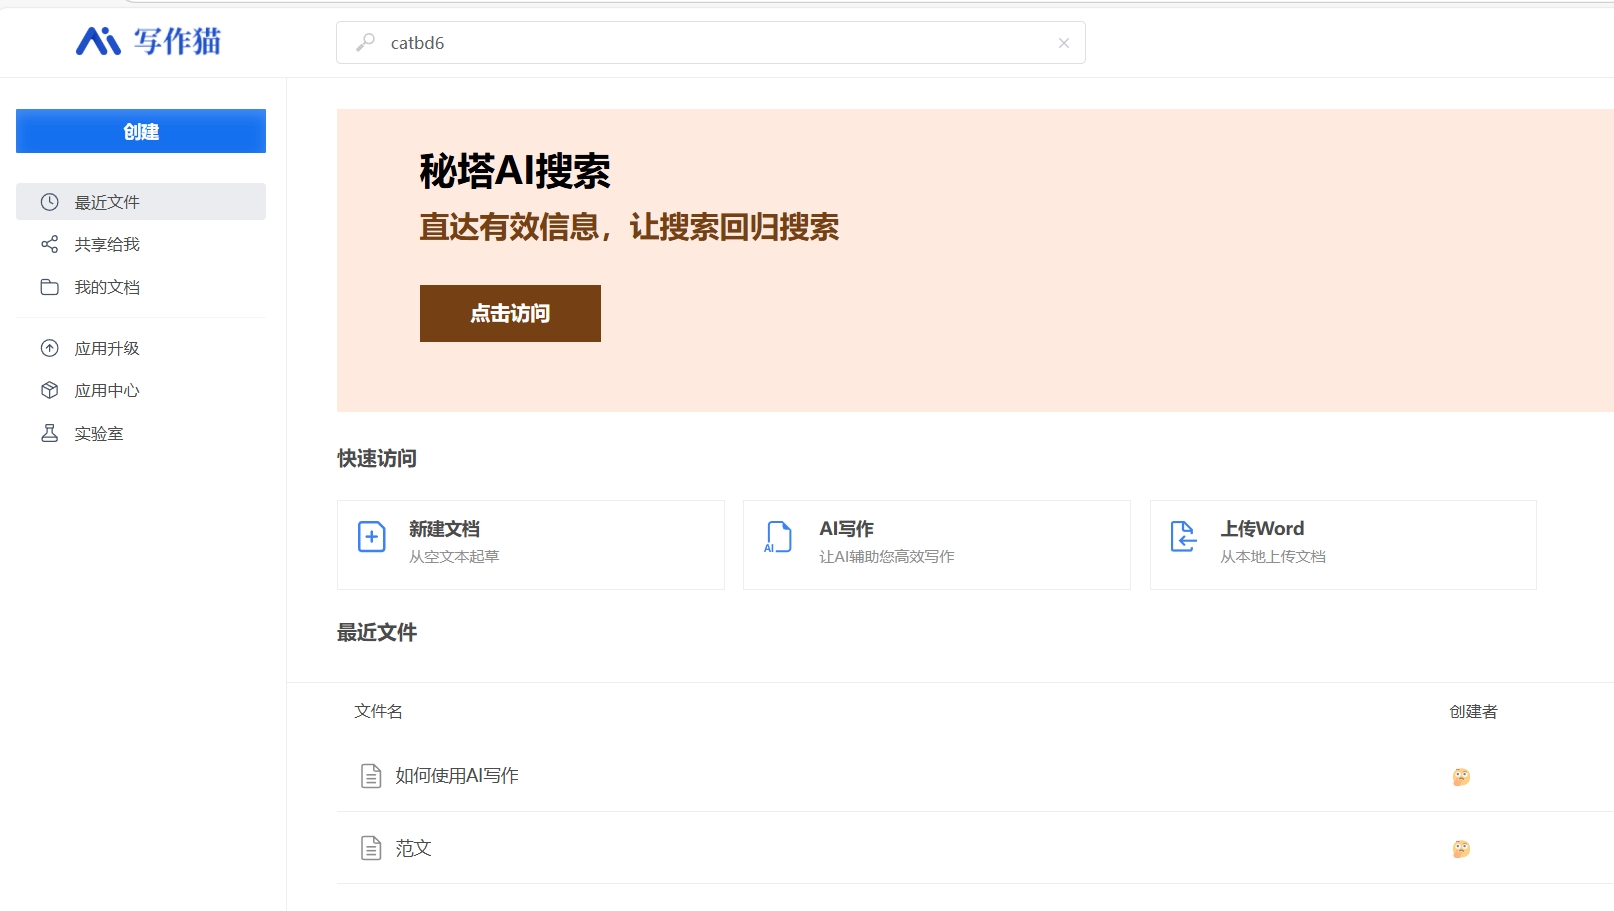Click the 文件名 column header
1614x911 pixels.
click(378, 711)
